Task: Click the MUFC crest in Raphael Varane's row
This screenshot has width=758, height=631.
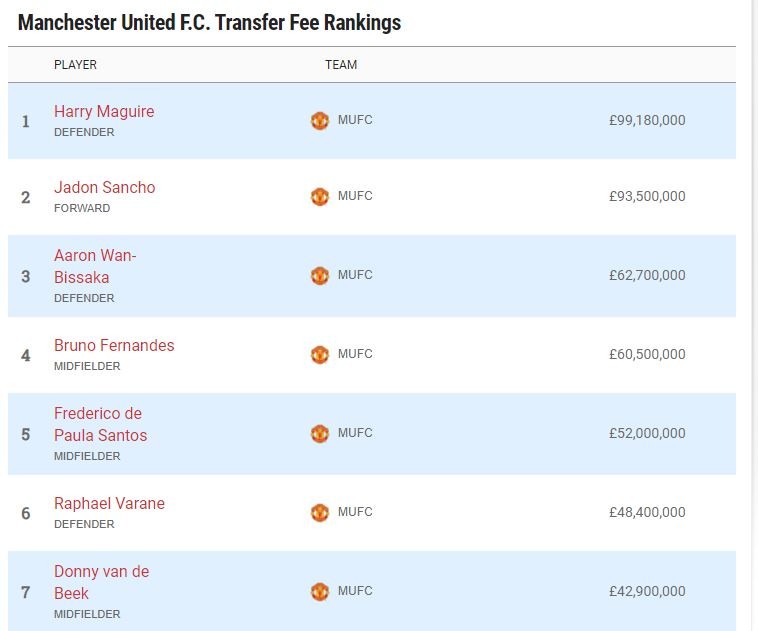Action: point(320,513)
